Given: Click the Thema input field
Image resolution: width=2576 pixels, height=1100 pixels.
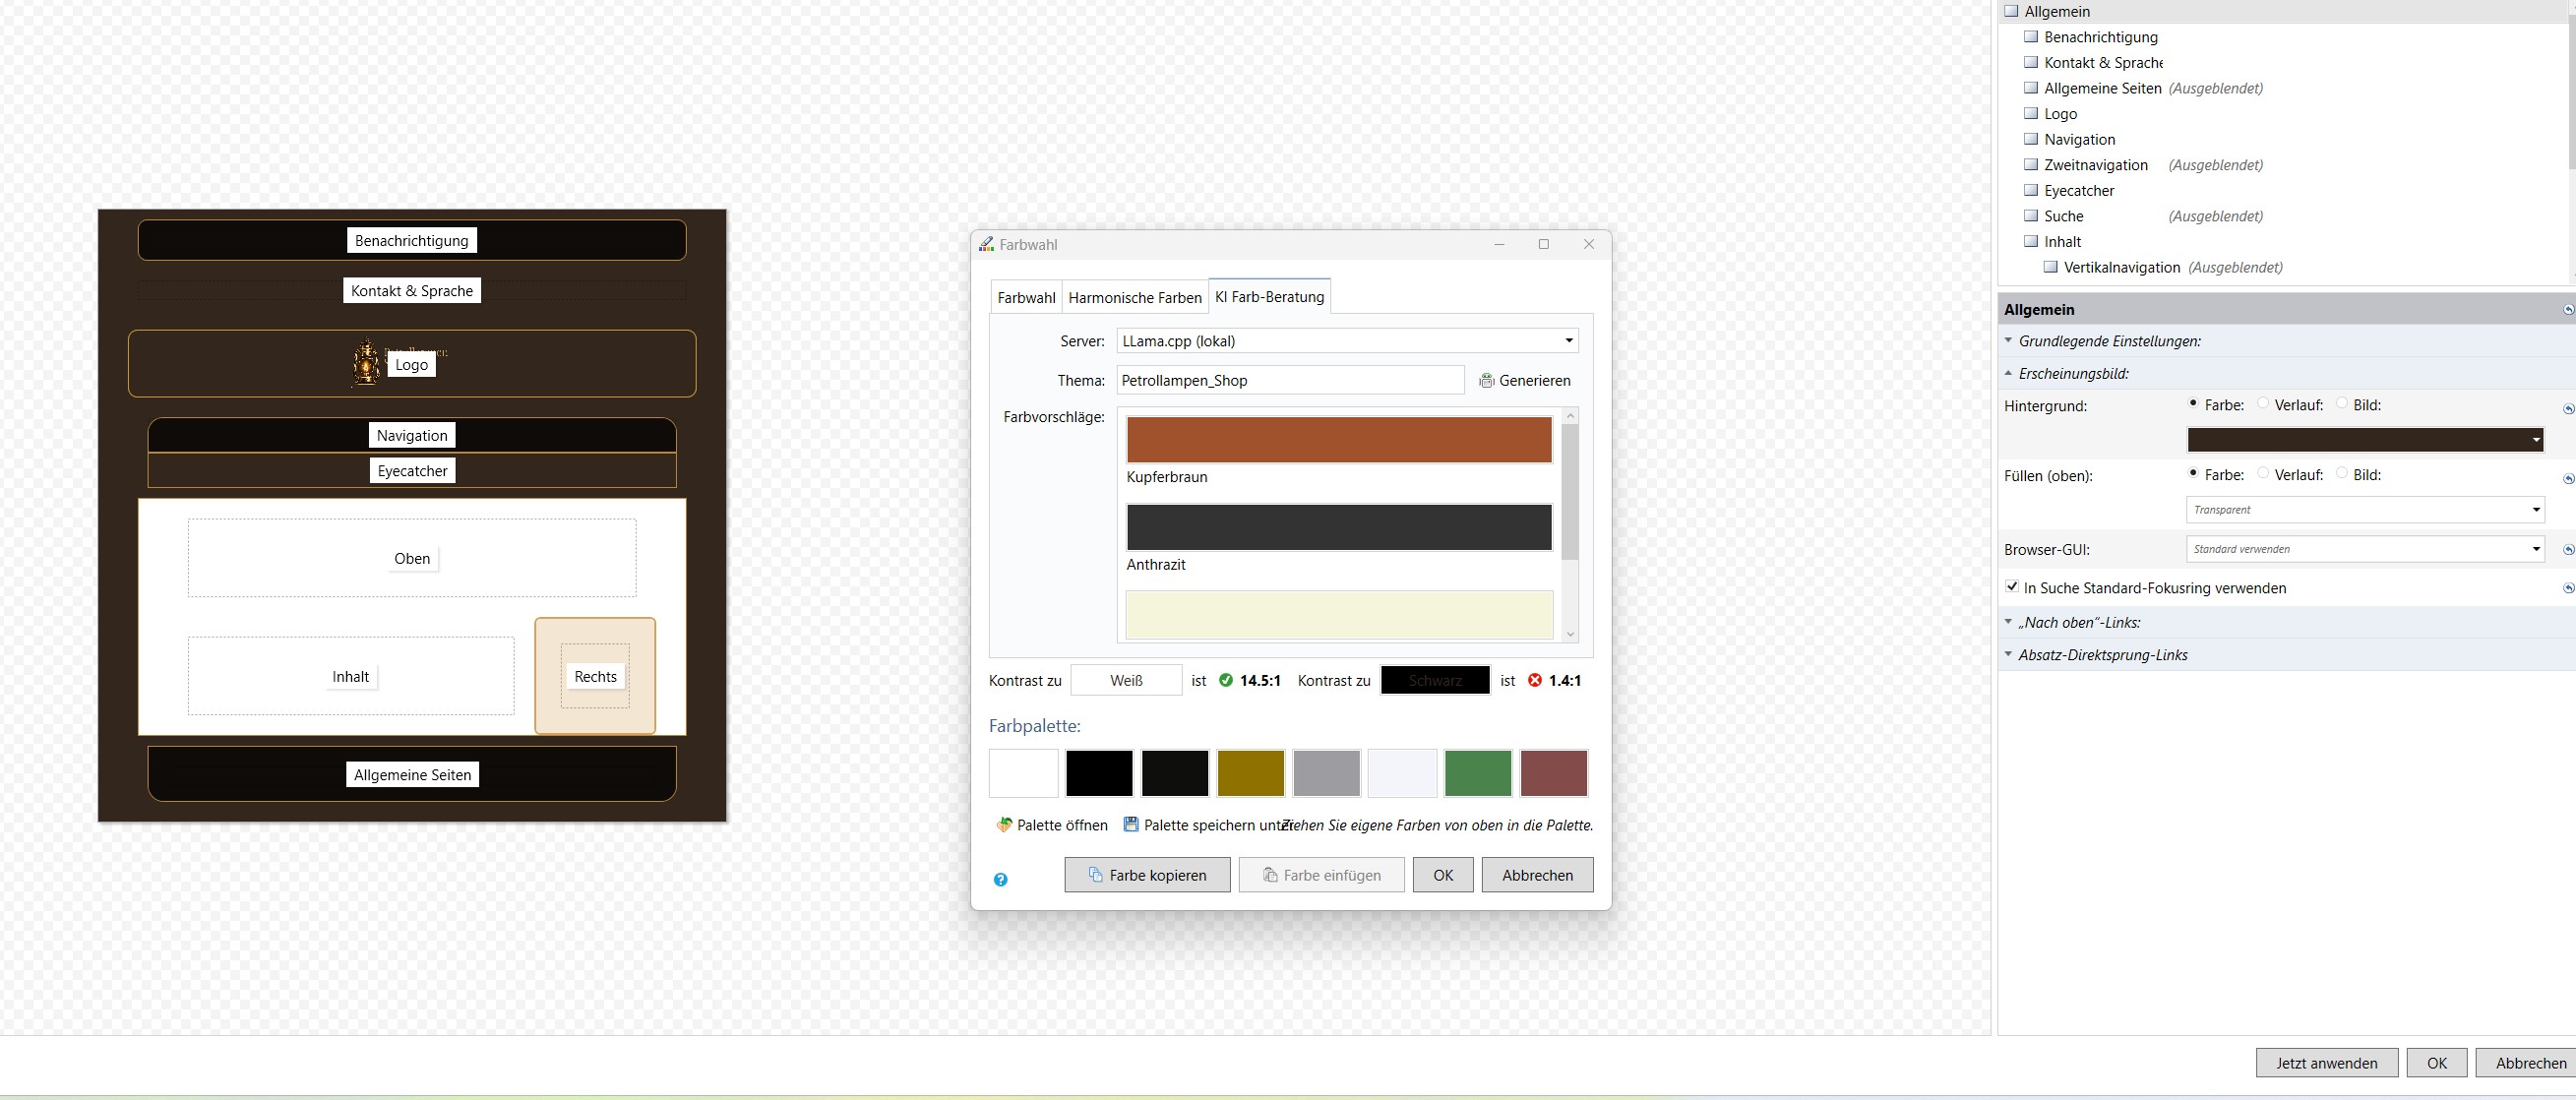Looking at the screenshot, I should pos(1290,380).
